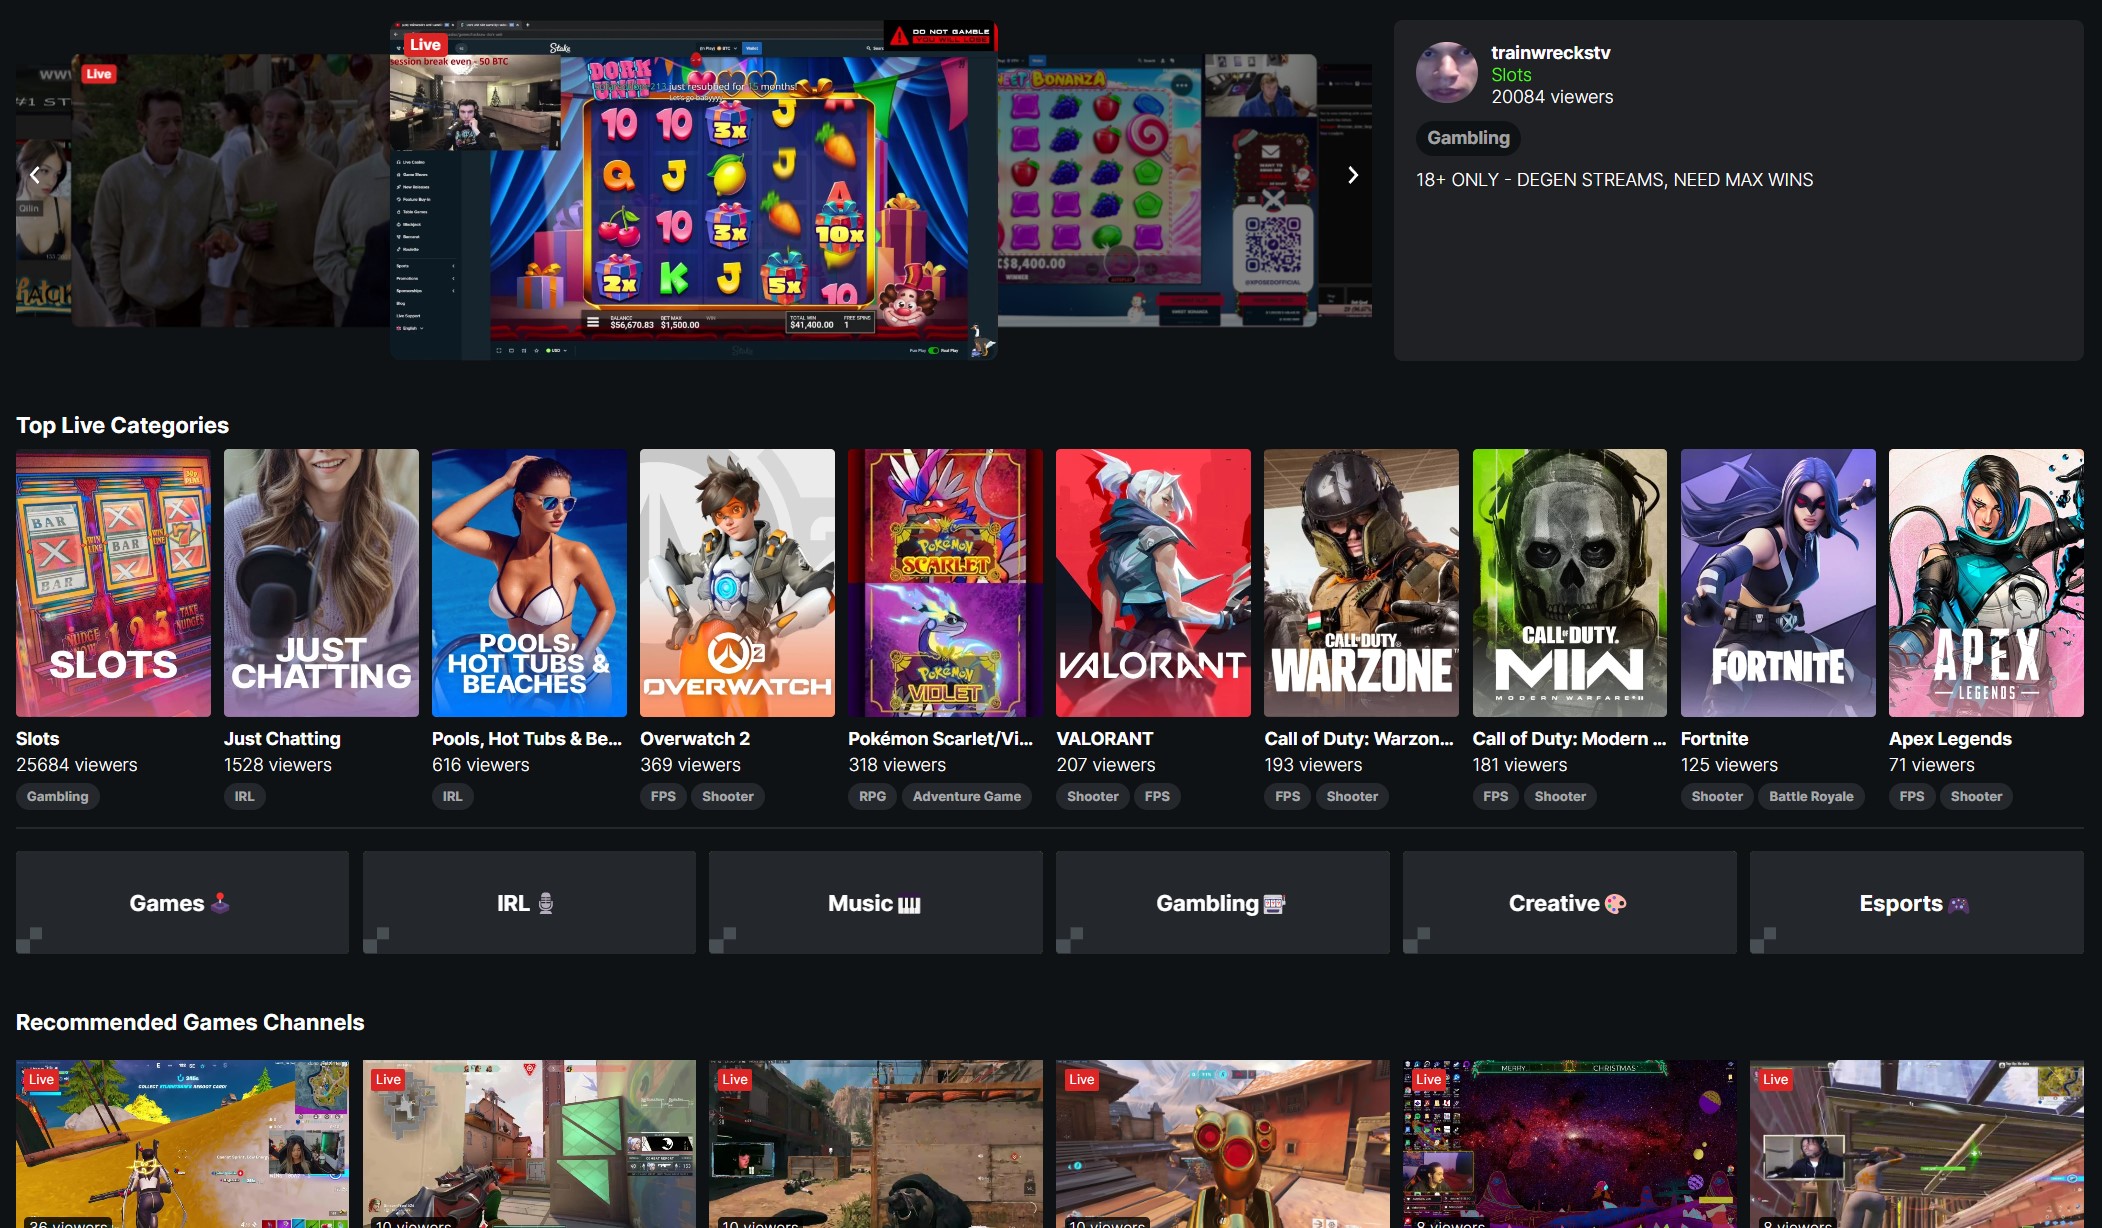Select the Shooter tag under Apex Legends
The image size is (2102, 1228).
pos(1976,797)
